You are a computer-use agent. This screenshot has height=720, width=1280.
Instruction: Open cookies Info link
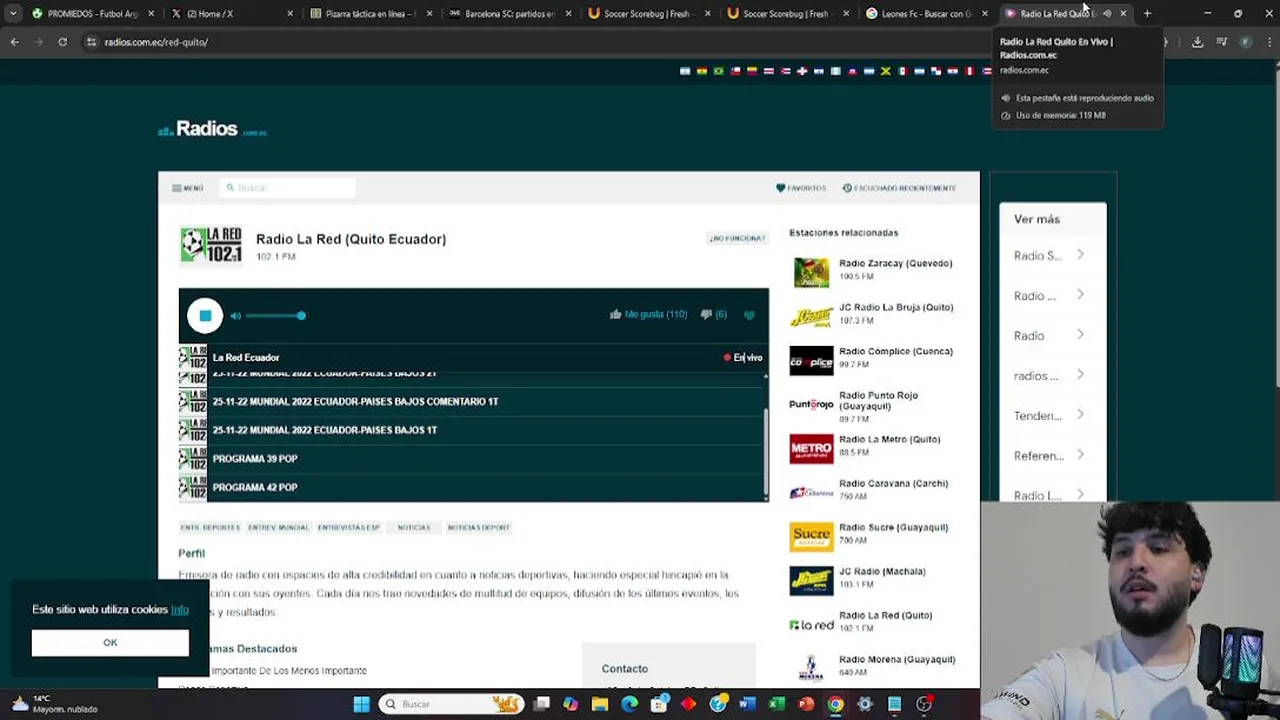[x=180, y=609]
